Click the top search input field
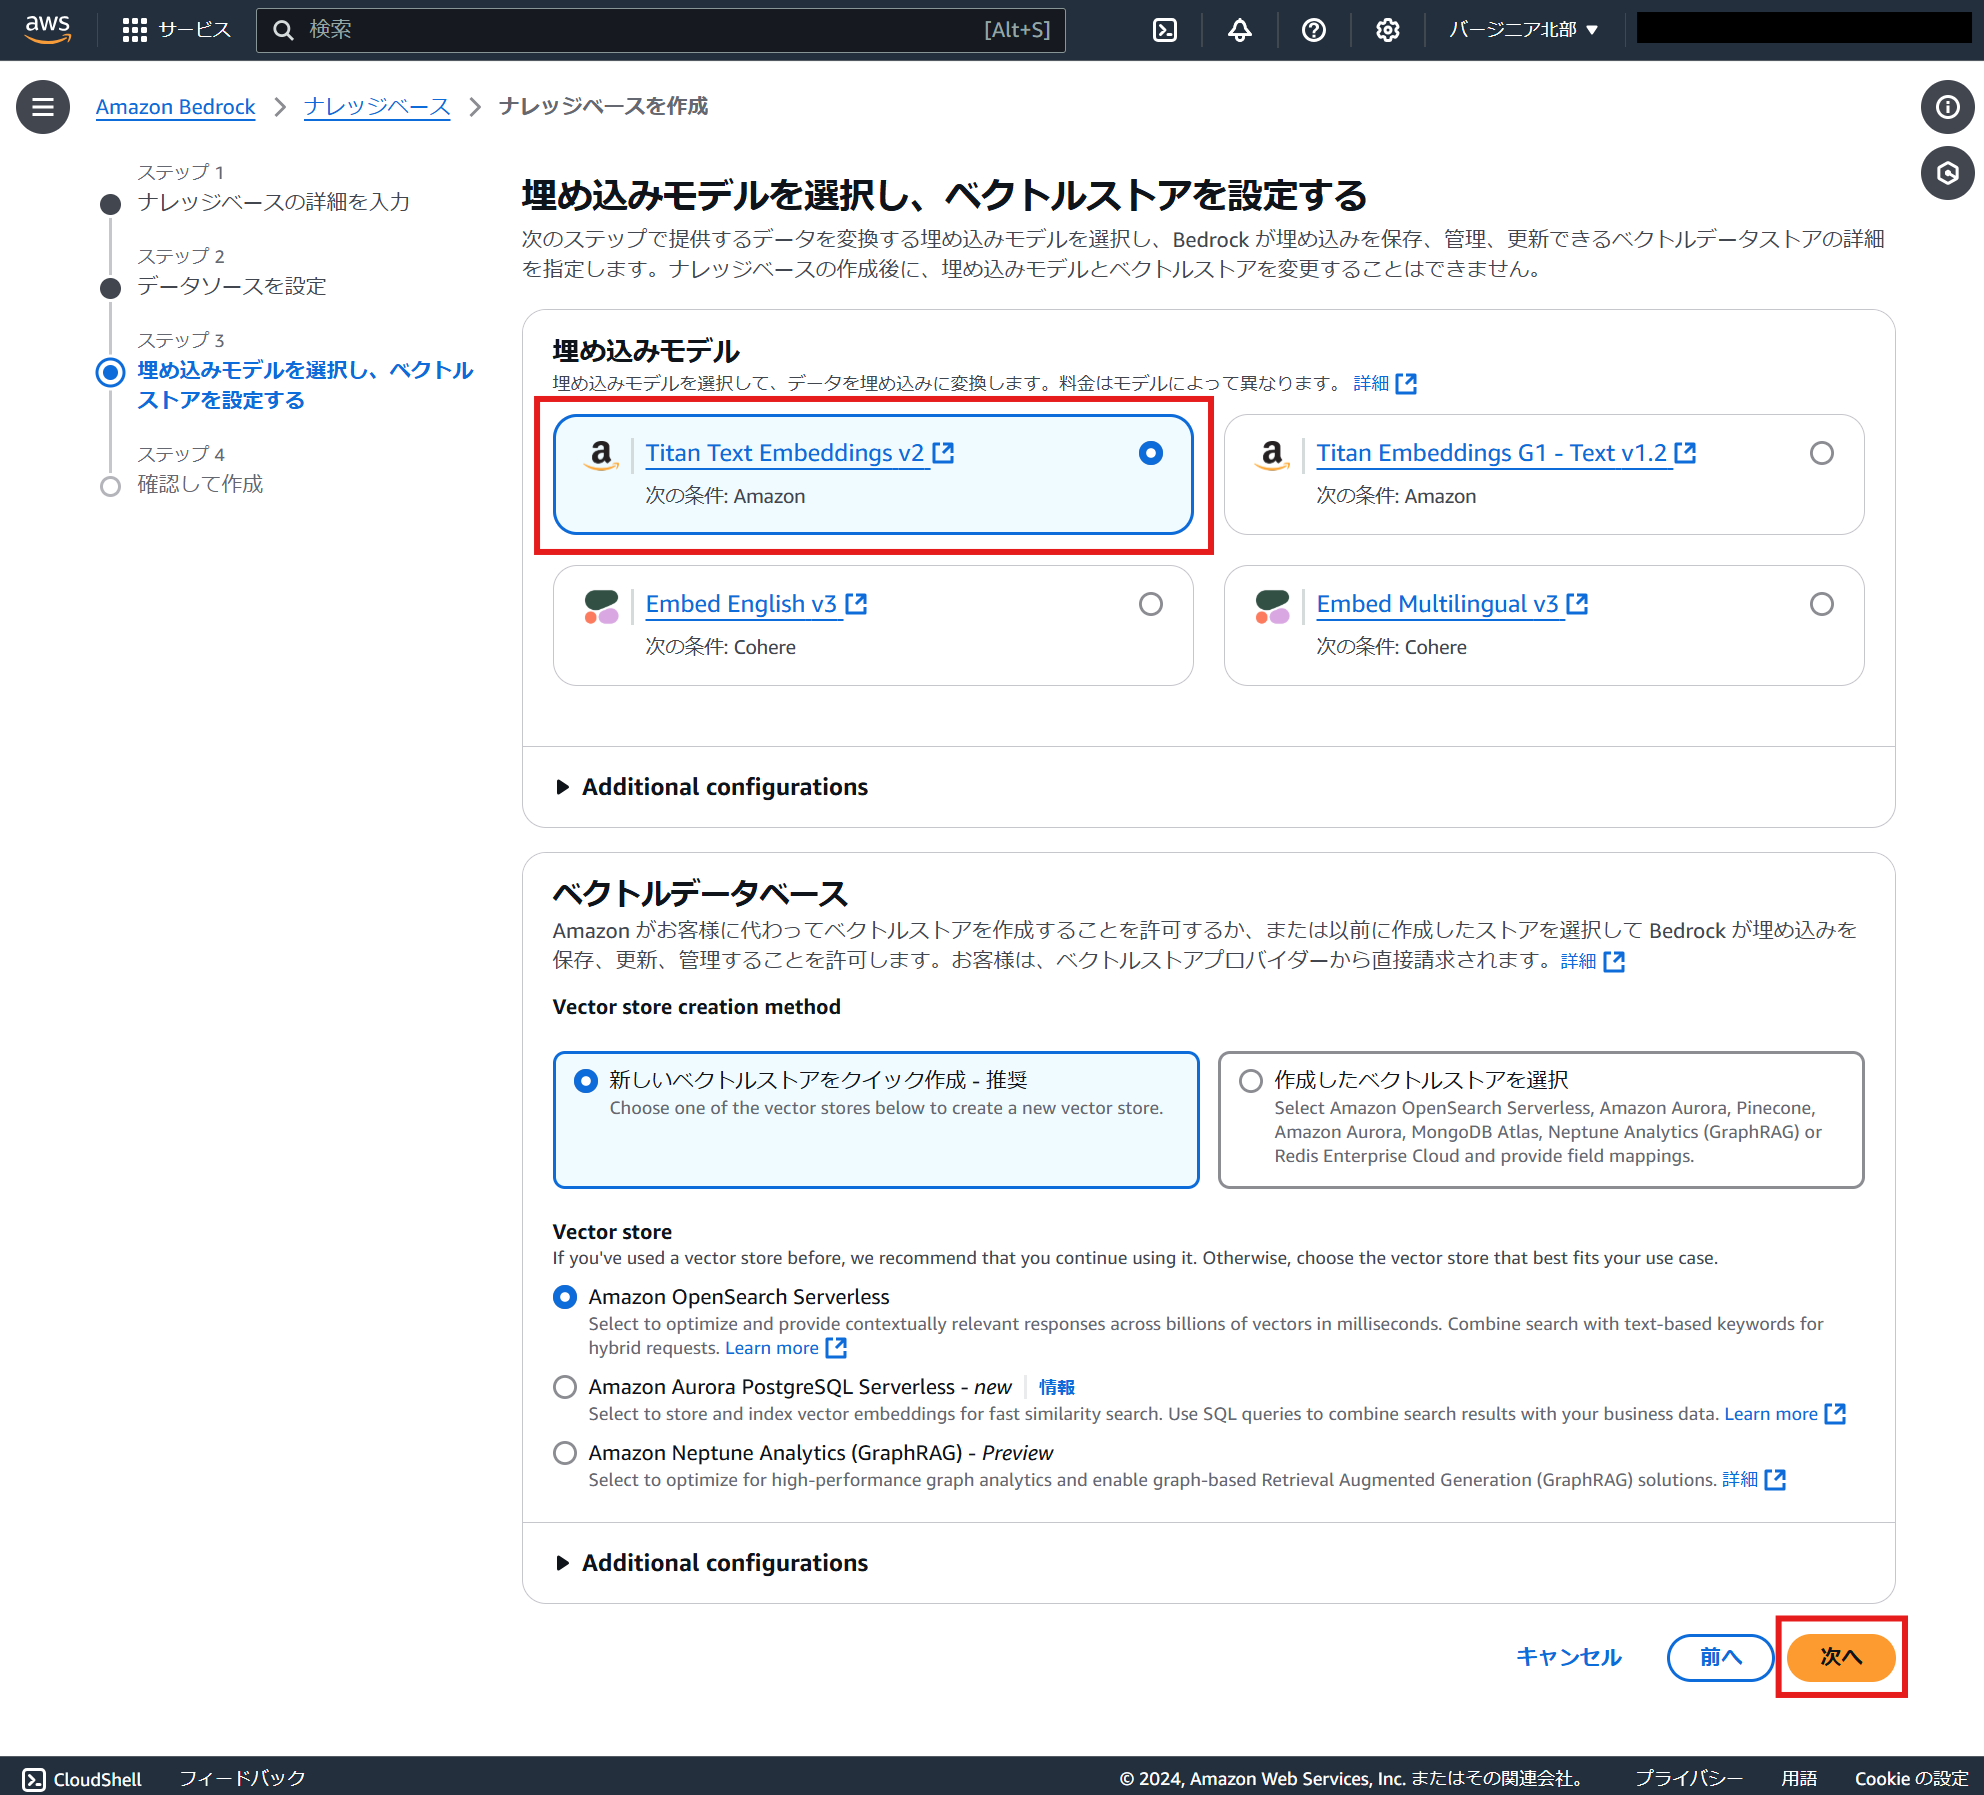This screenshot has height=1795, width=1984. point(660,30)
